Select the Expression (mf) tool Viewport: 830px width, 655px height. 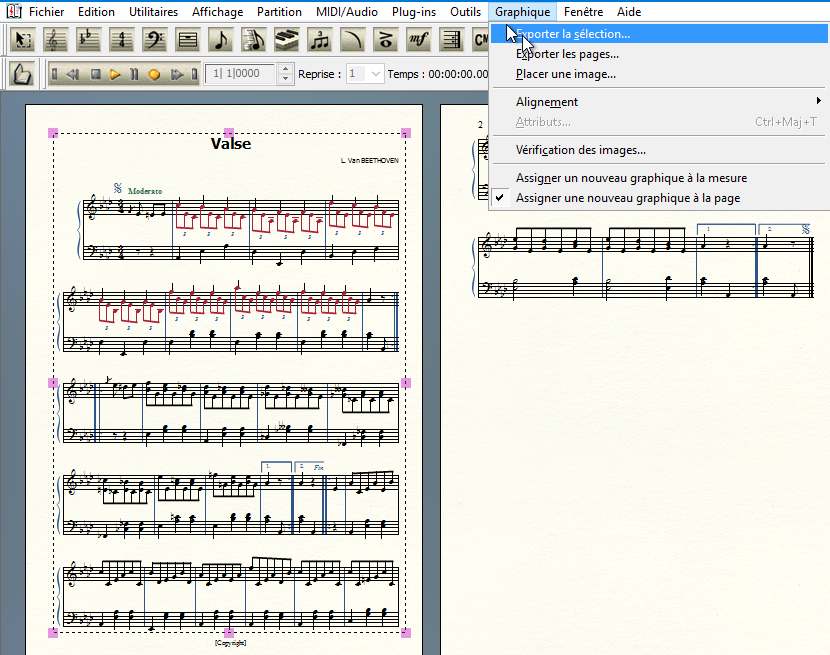pyautogui.click(x=418, y=41)
